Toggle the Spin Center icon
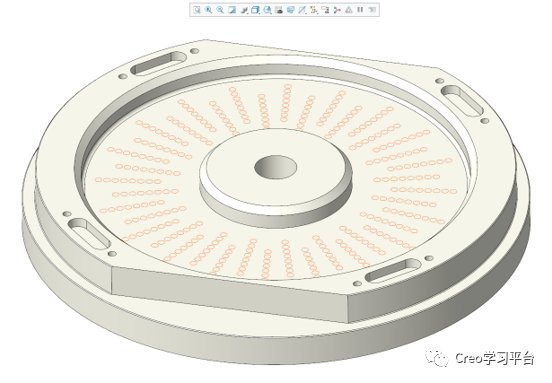This screenshot has height=383, width=552. [x=337, y=10]
